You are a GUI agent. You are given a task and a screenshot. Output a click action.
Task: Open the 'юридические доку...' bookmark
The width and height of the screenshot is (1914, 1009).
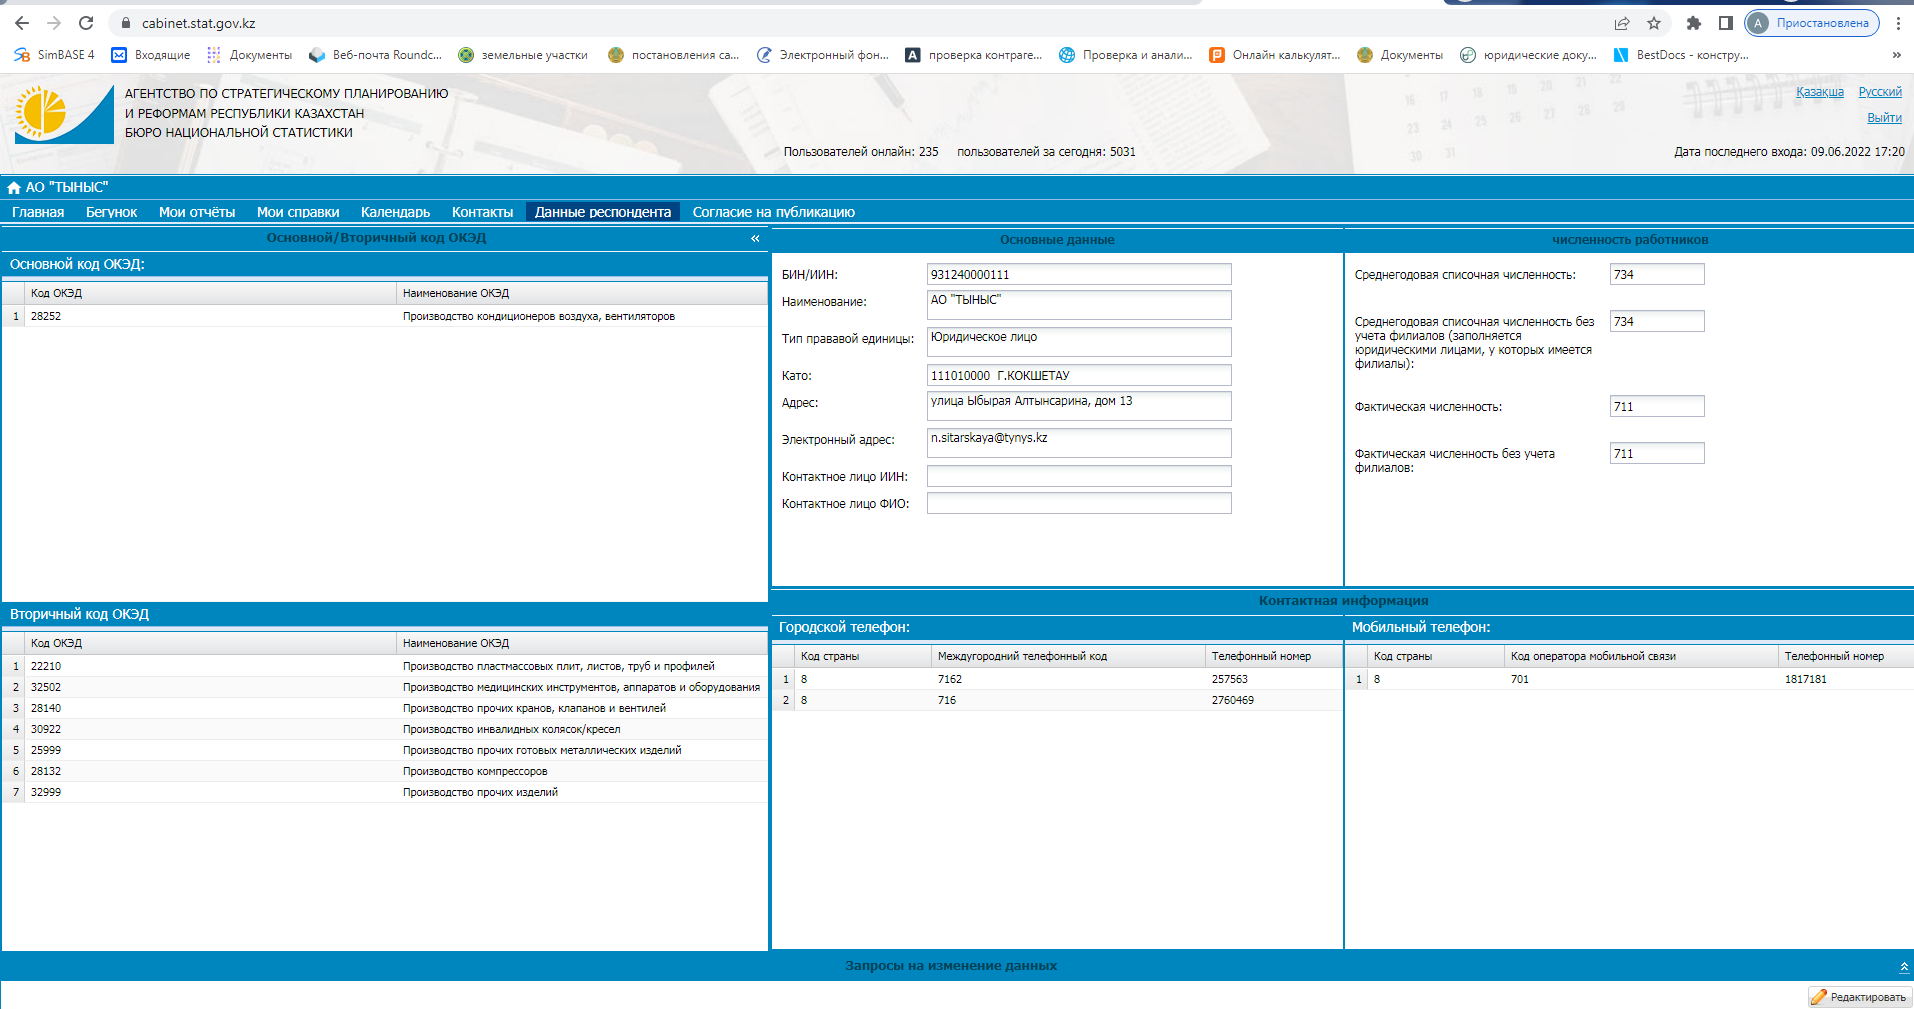pos(1528,55)
